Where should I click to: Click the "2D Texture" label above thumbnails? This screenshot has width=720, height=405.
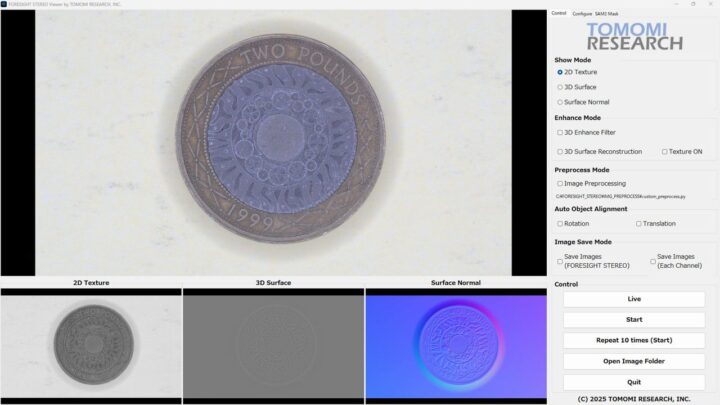pos(91,283)
